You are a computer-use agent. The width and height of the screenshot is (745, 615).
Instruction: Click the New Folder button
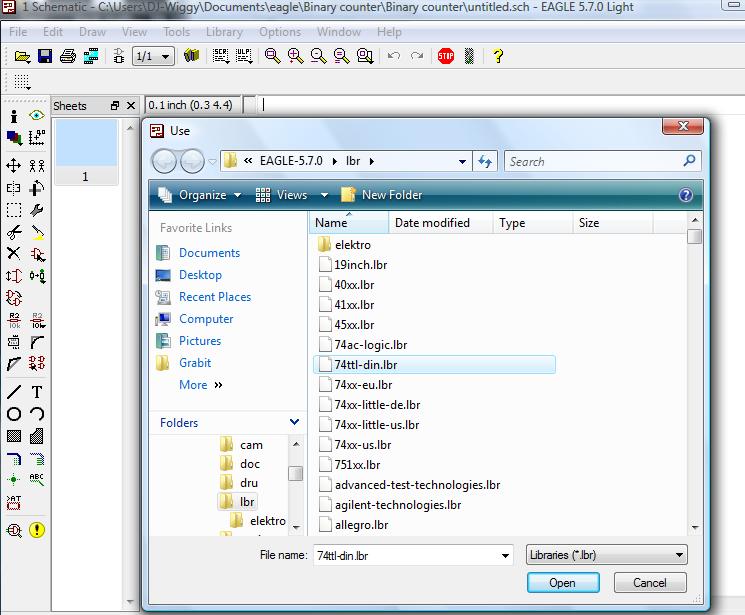click(x=382, y=195)
